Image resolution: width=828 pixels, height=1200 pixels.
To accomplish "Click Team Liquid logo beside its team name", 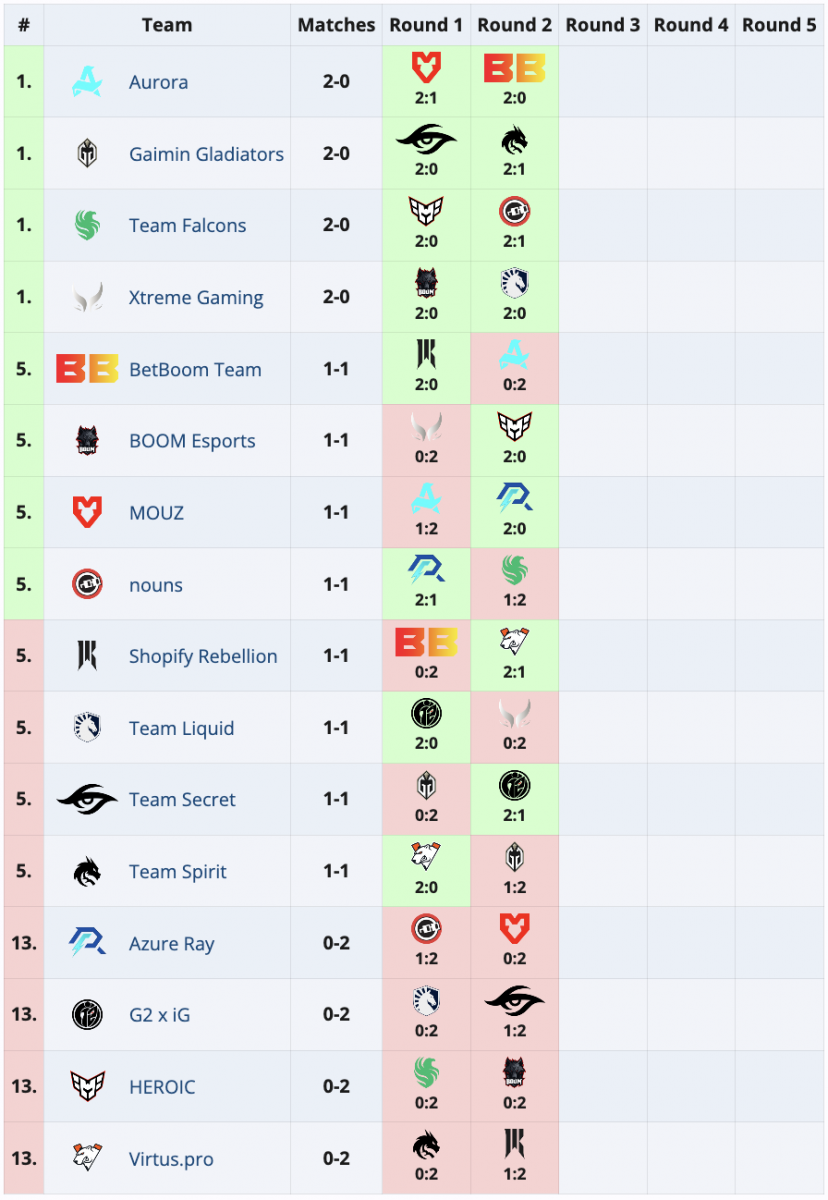I will [x=87, y=728].
